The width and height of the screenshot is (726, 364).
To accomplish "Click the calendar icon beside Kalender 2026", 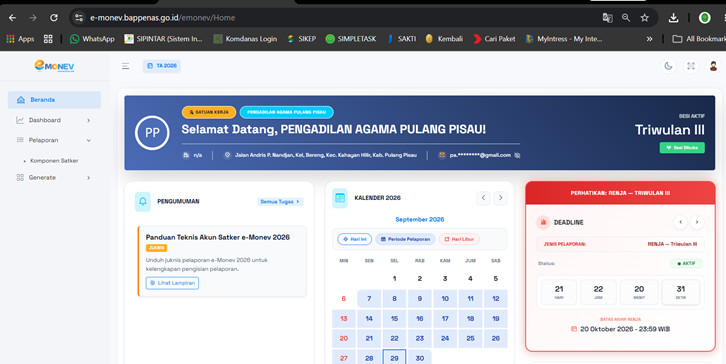I will pos(340,198).
